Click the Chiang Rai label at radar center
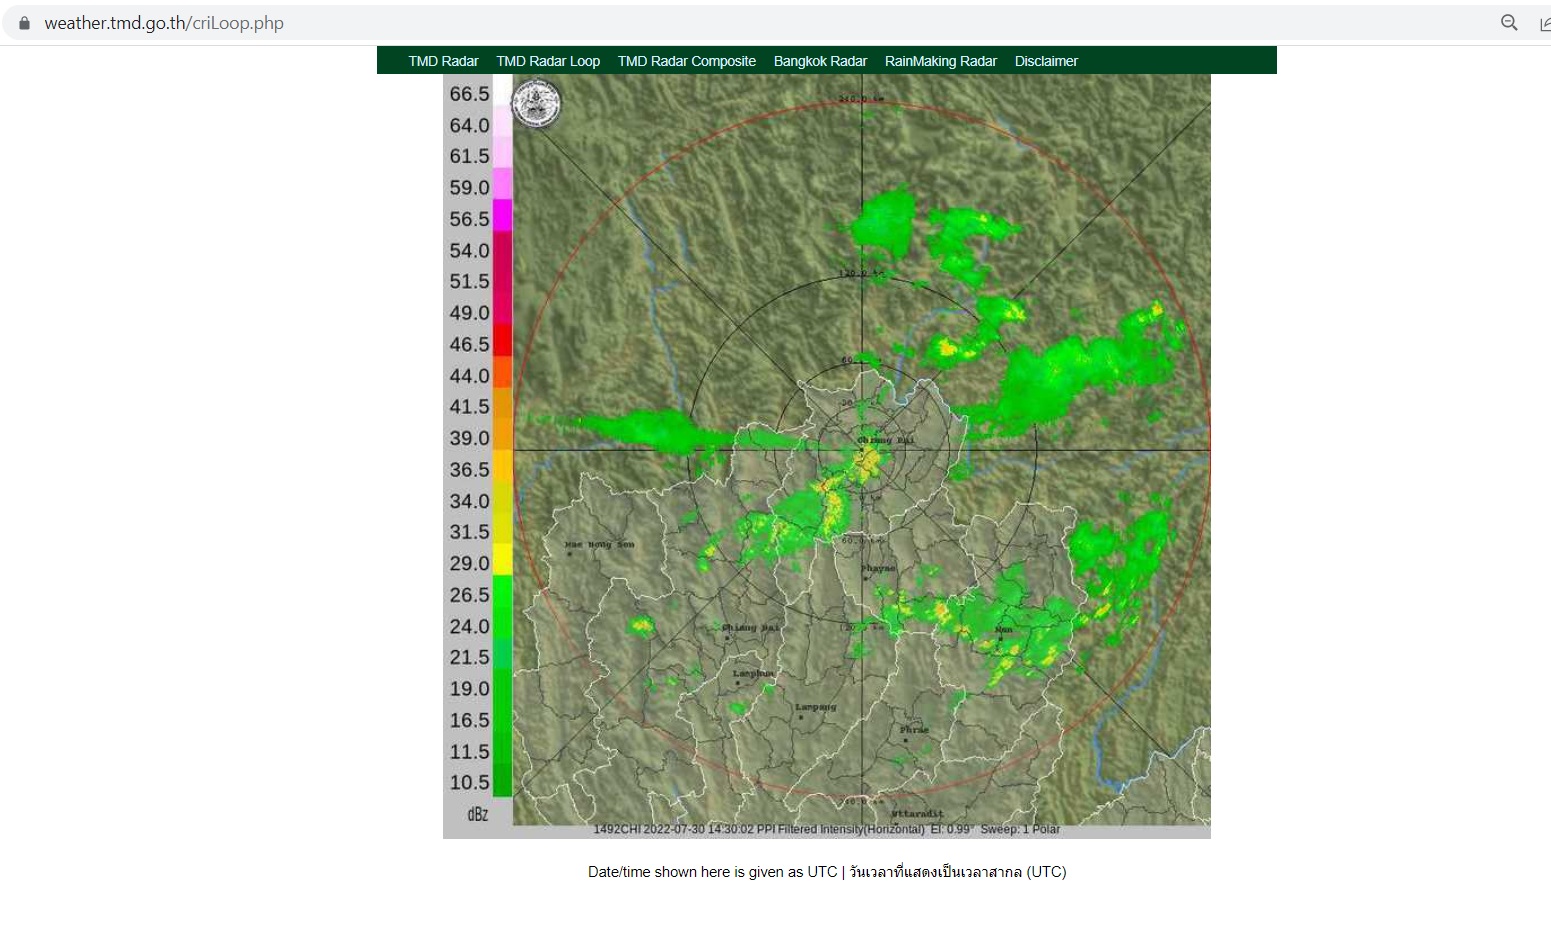The height and width of the screenshot is (941, 1551). tap(886, 440)
